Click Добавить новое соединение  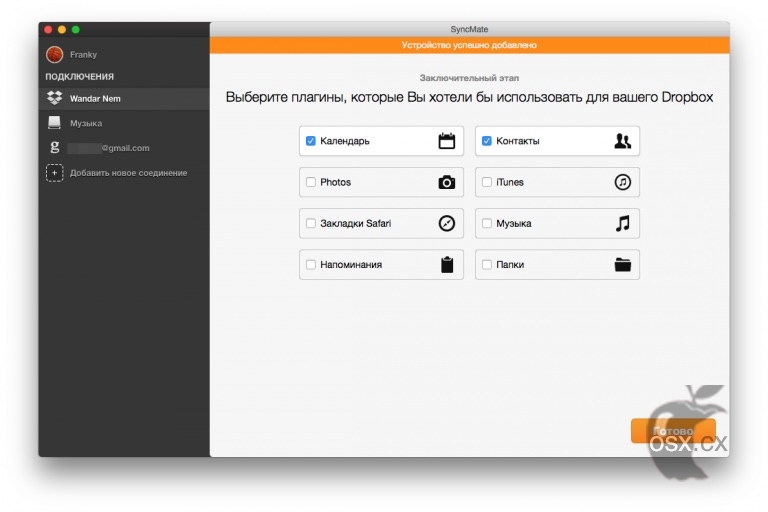pos(124,173)
